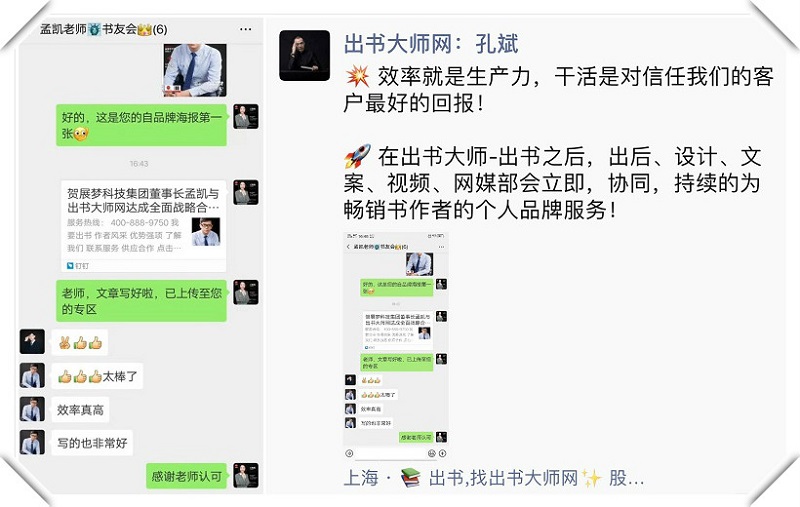This screenshot has width=800, height=507.
Task: Select the 太棒了 thumbs-up message bubble
Action: pyautogui.click(x=97, y=376)
